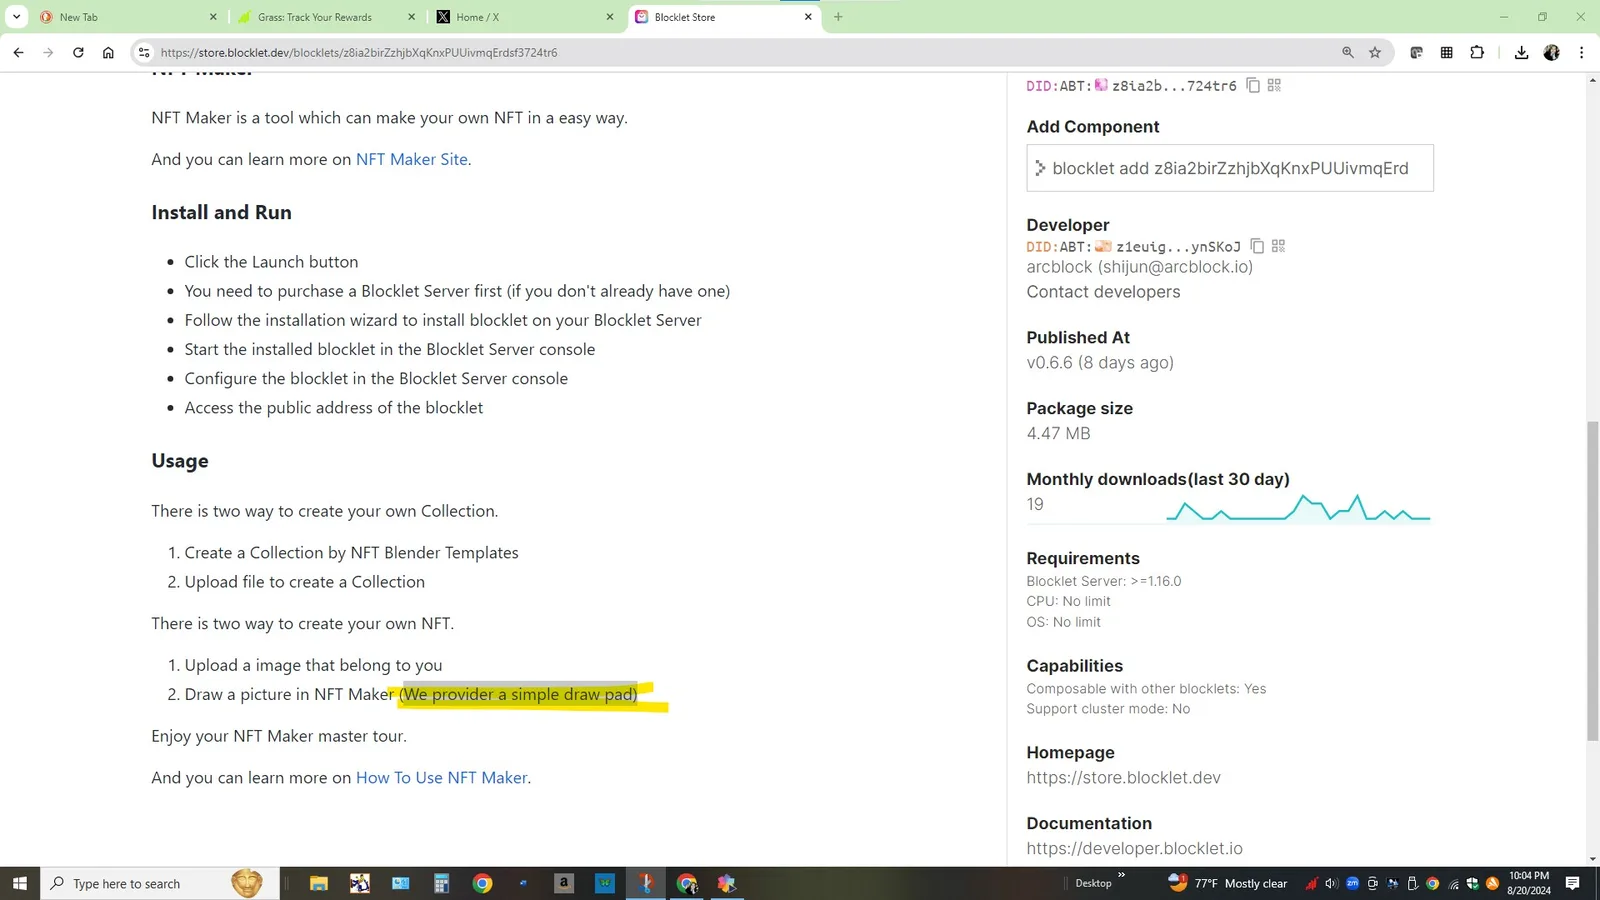
Task: Click the Windows Security shield tray icon
Action: pyautogui.click(x=1472, y=883)
